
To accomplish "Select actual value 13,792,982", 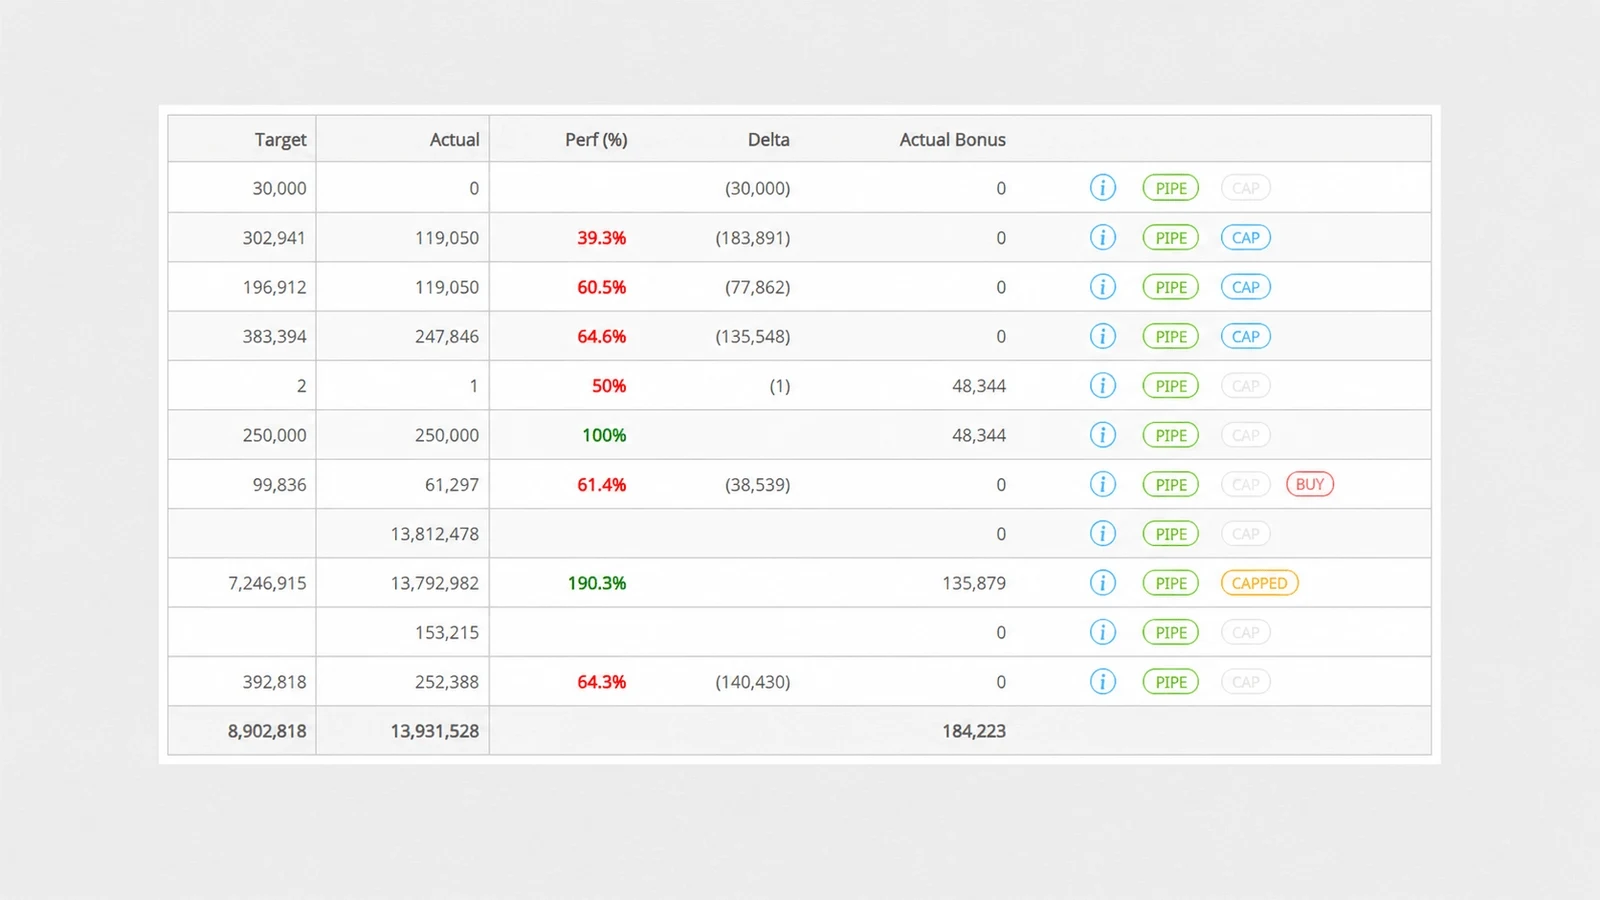I will pyautogui.click(x=434, y=583).
